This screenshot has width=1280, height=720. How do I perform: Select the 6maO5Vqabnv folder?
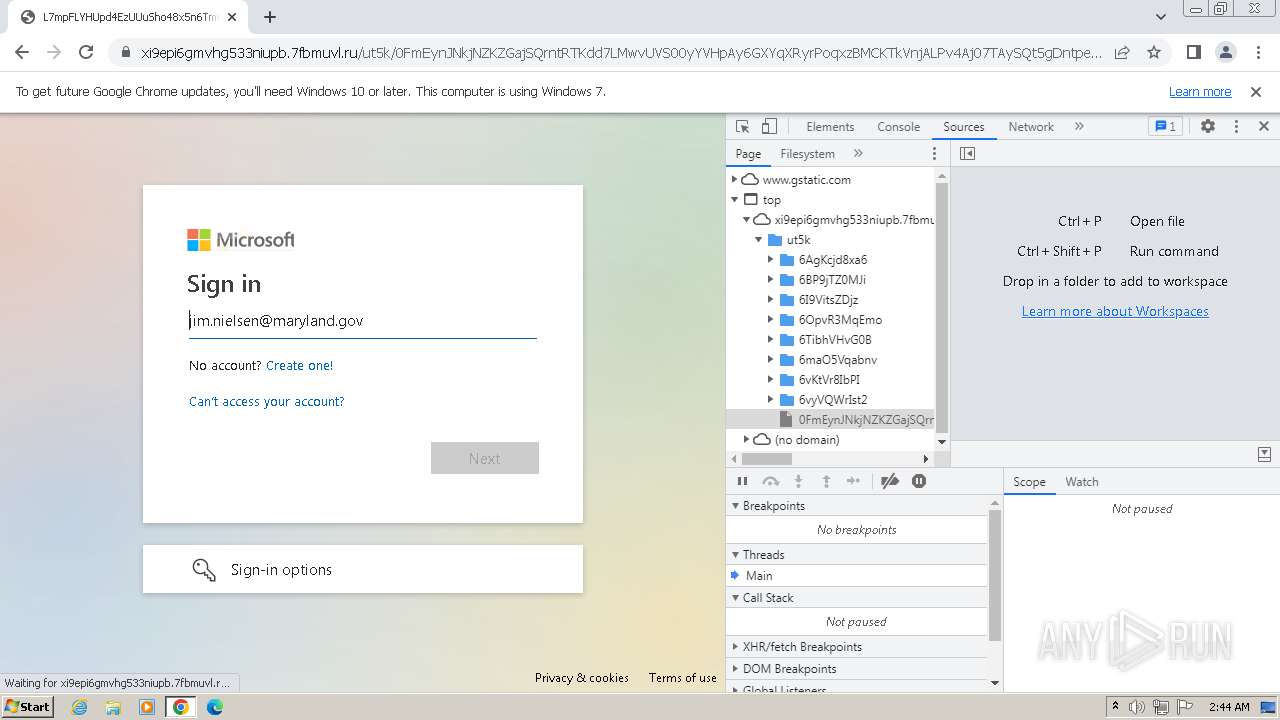click(x=837, y=360)
